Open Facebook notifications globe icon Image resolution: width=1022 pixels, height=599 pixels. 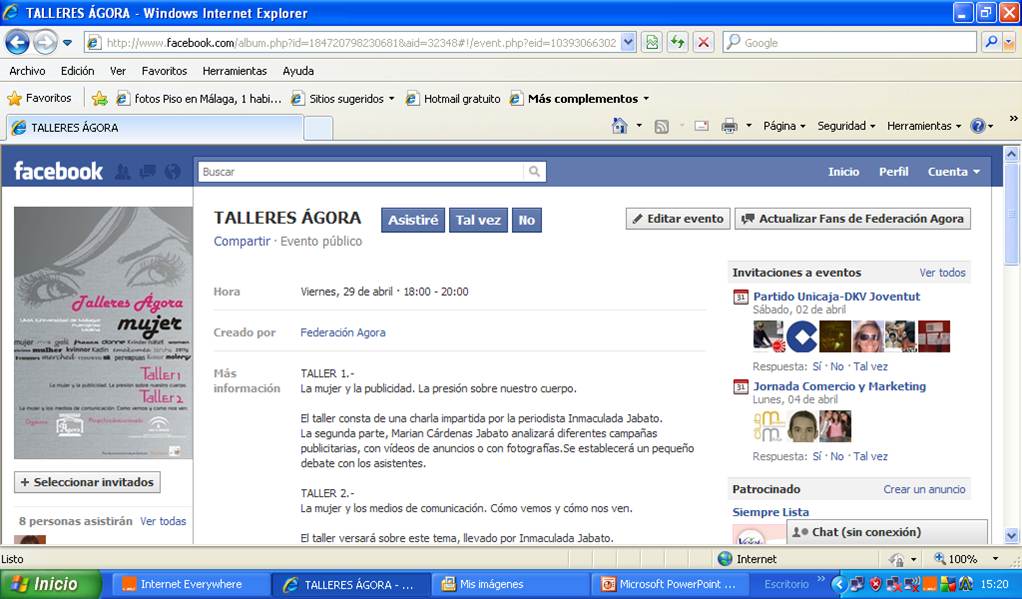tap(173, 172)
